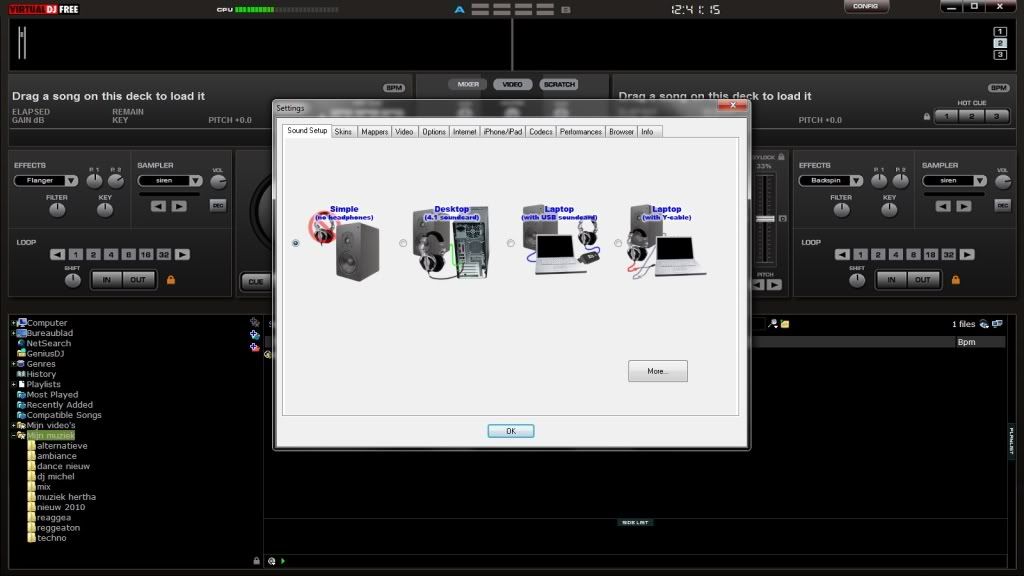This screenshot has width=1024, height=576.
Task: Toggle right deck loop lock icon
Action: [955, 280]
